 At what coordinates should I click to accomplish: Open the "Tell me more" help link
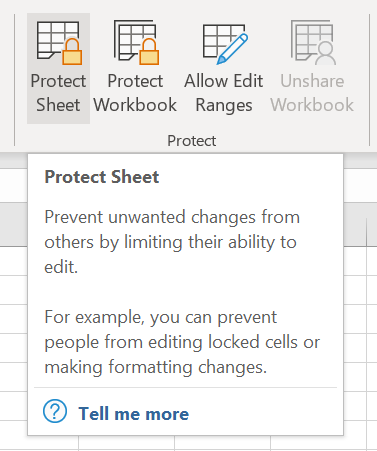pyautogui.click(x=134, y=414)
